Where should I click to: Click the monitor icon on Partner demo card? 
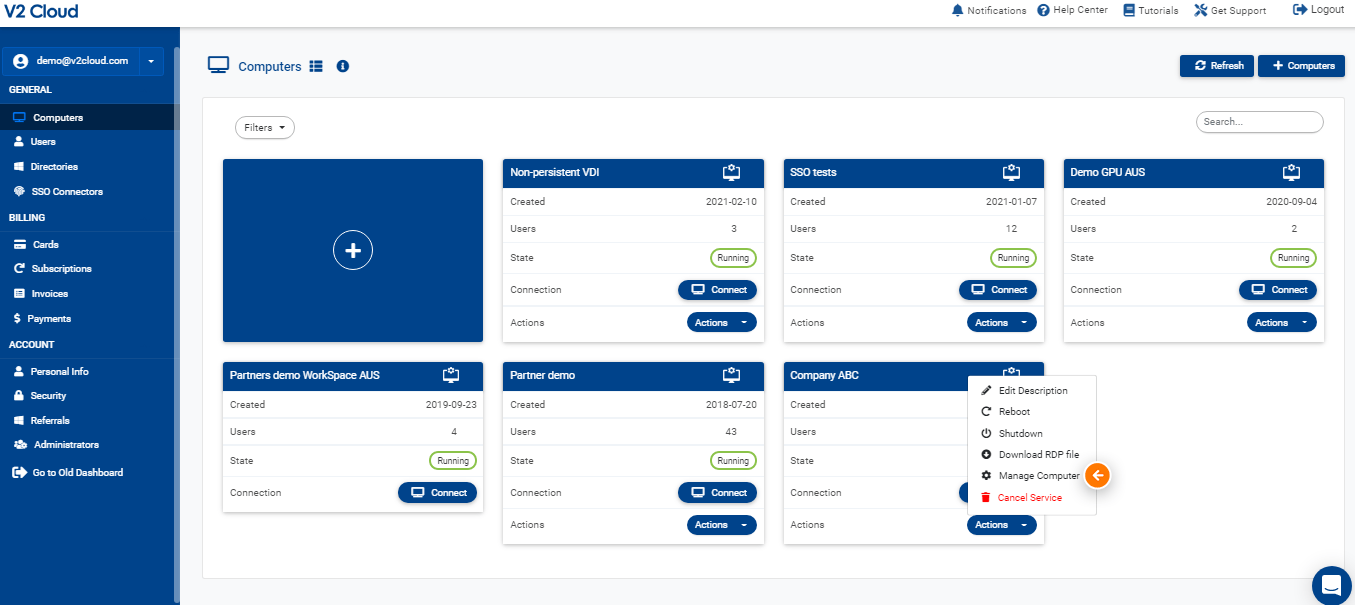click(x=731, y=375)
